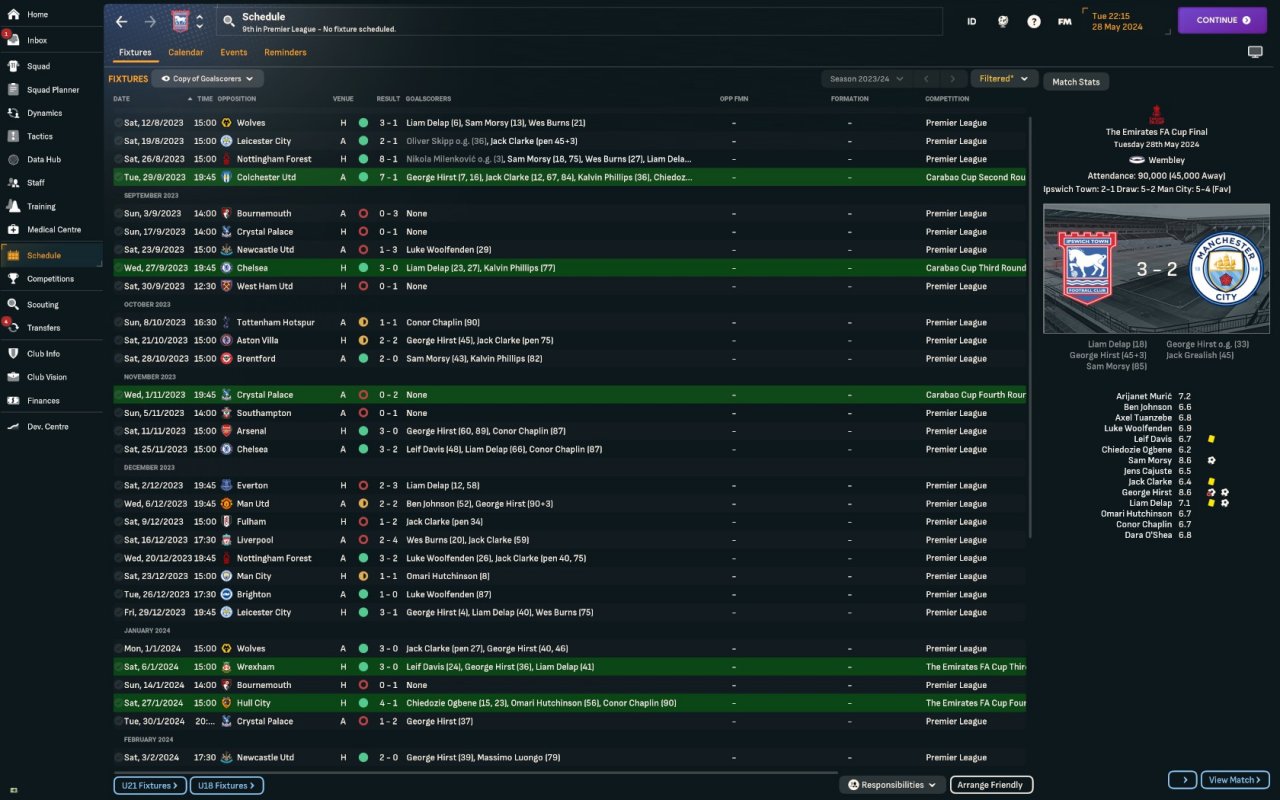This screenshot has height=800, width=1280.
Task: Tick the checkbox for Wrexham on 6/1/2024
Action: click(118, 667)
